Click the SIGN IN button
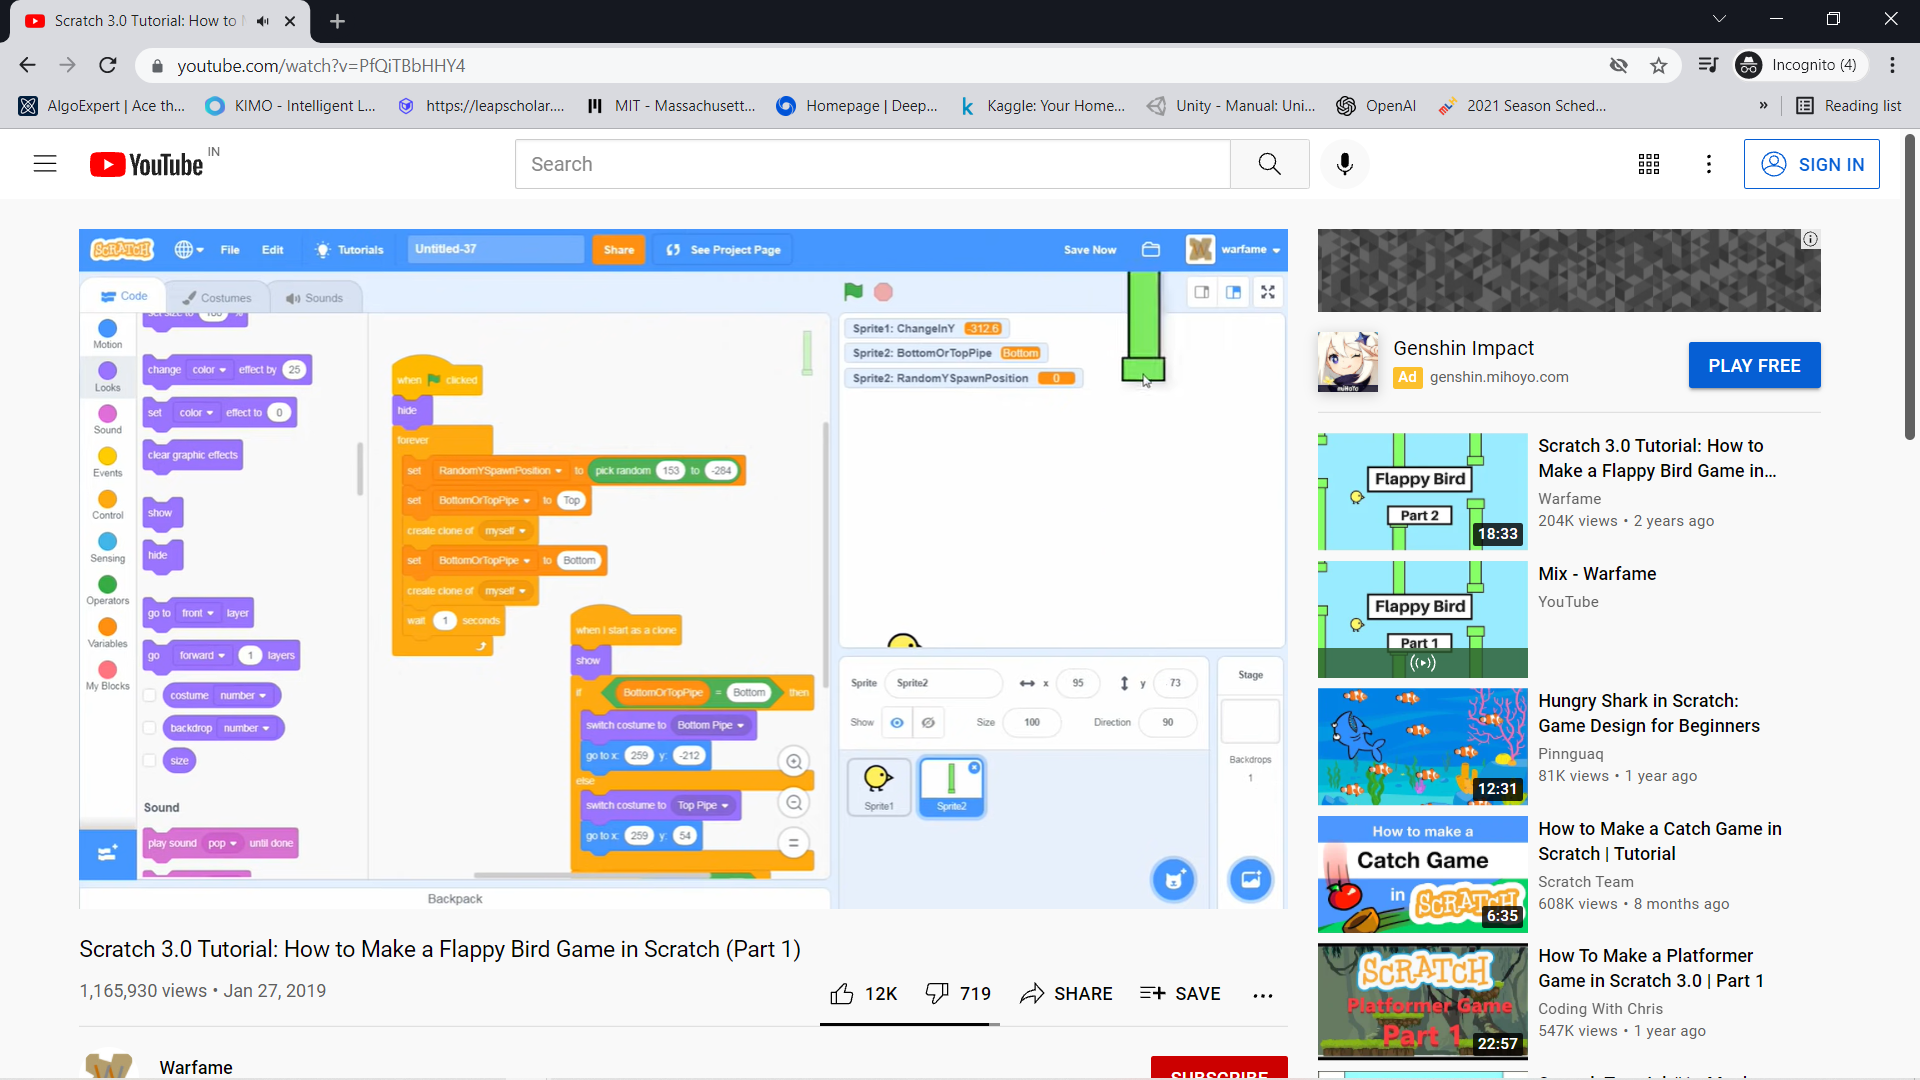This screenshot has height=1080, width=1920. point(1811,164)
